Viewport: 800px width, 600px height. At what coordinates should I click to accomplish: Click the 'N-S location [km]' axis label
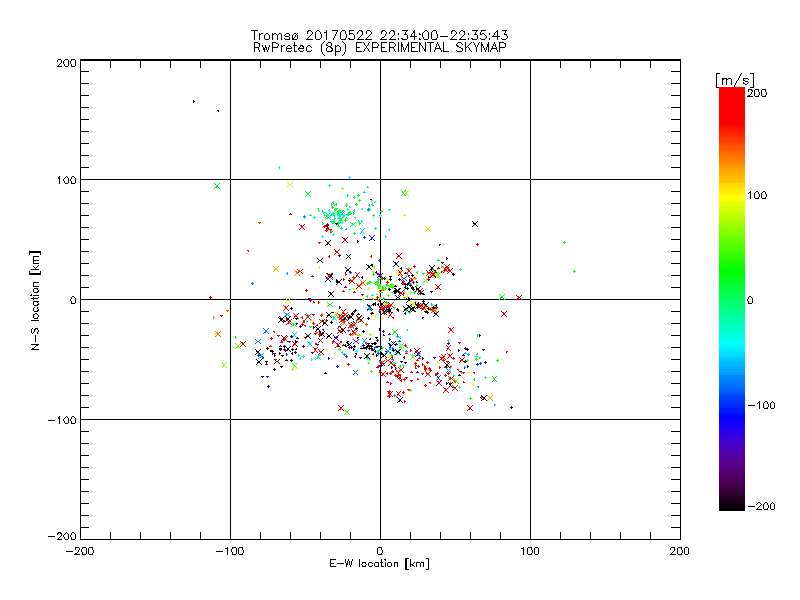point(35,300)
